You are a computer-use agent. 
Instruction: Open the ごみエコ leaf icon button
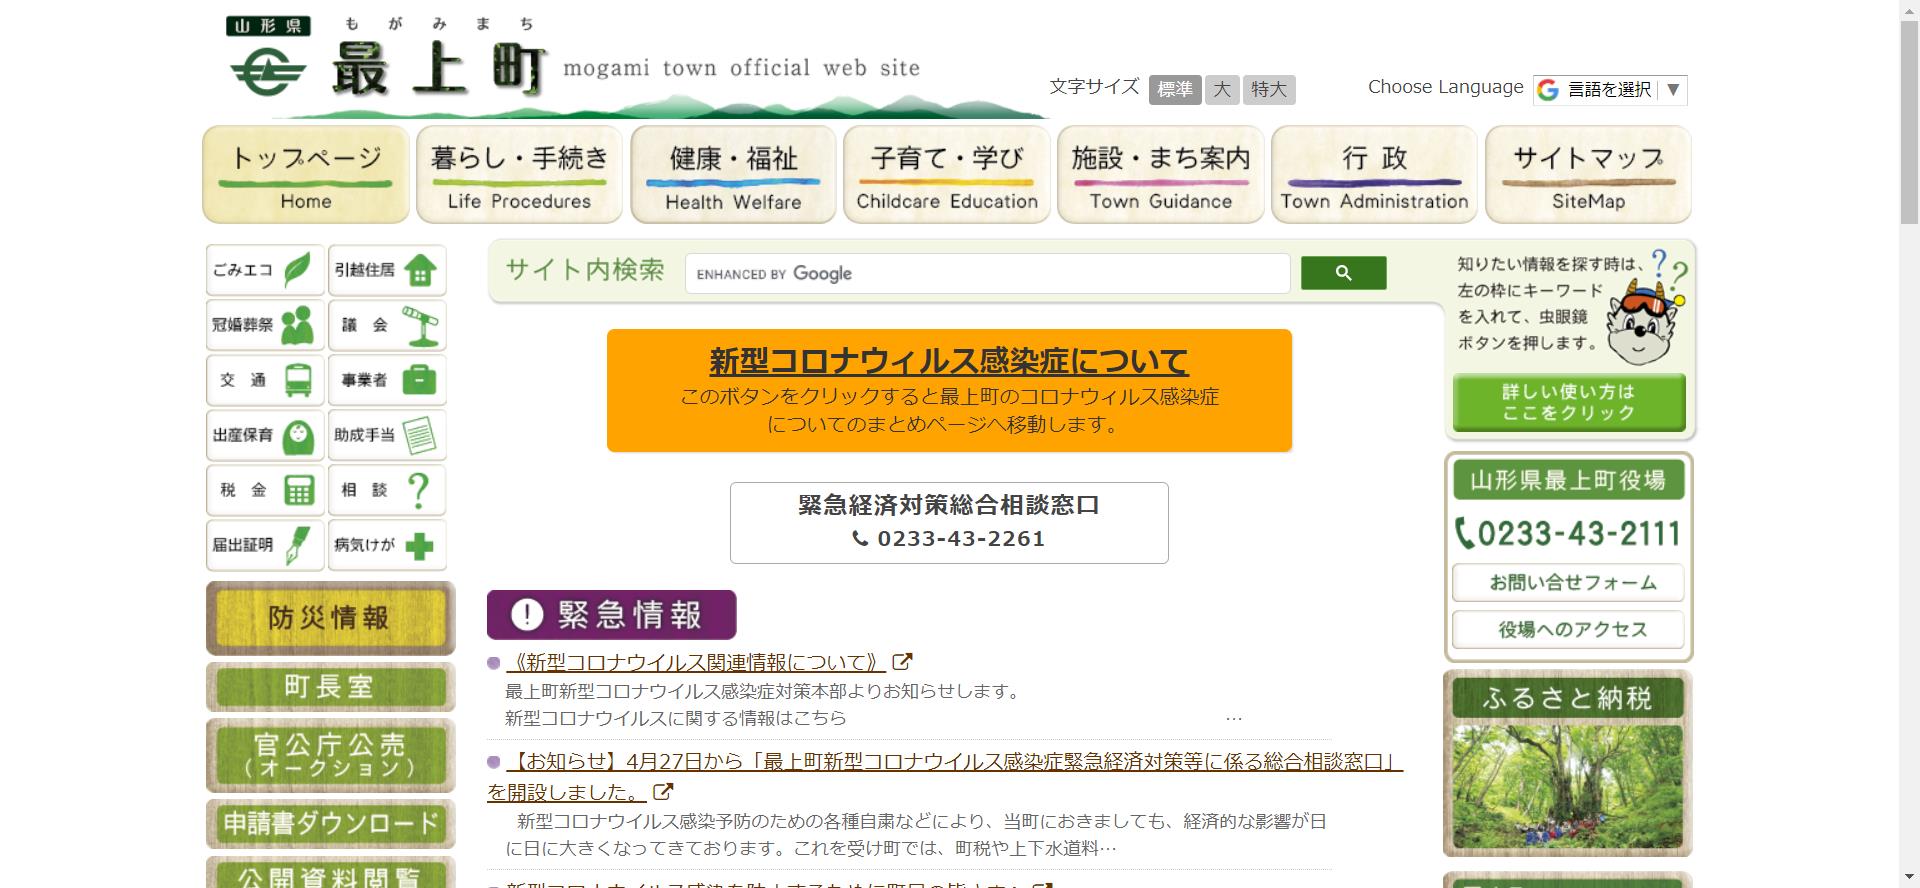[266, 270]
